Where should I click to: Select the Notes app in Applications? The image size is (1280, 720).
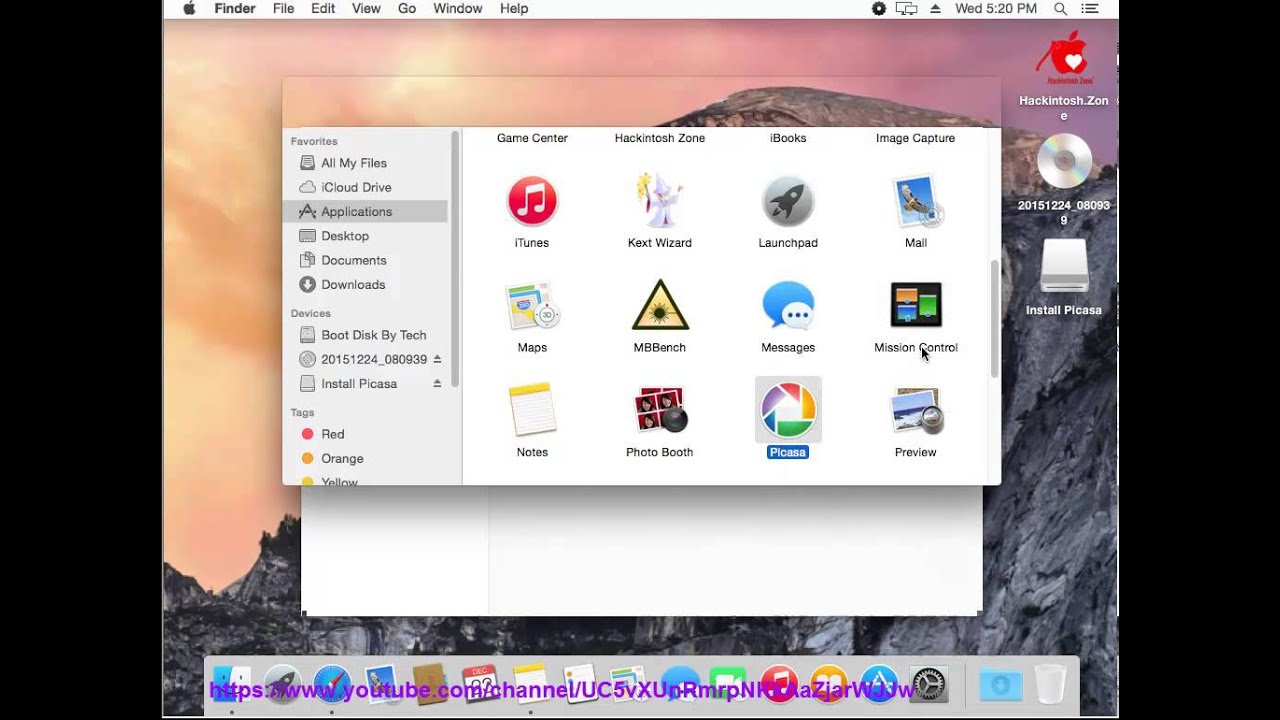pos(532,410)
